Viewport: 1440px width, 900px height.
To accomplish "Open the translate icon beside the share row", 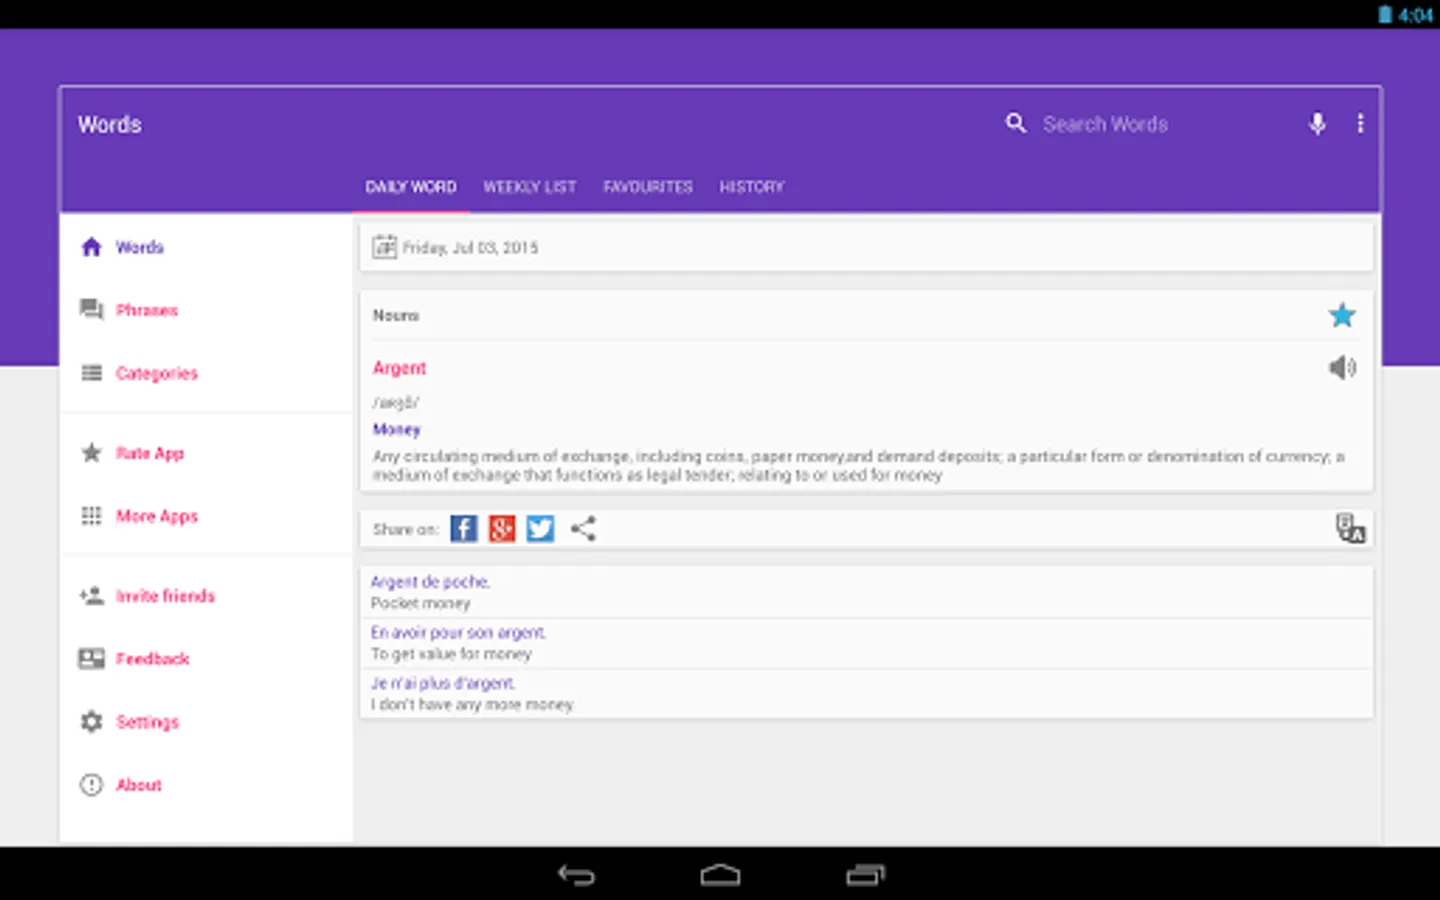I will 1350,528.
